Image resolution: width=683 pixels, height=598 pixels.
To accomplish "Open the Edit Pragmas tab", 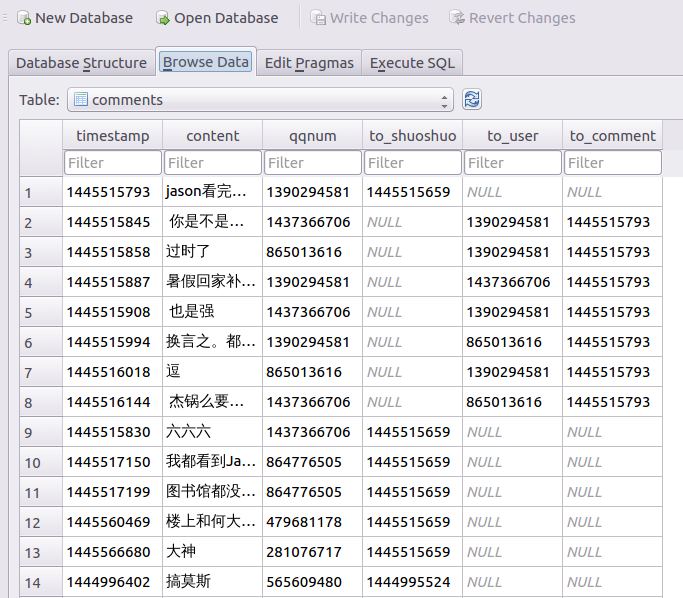I will pyautogui.click(x=309, y=63).
